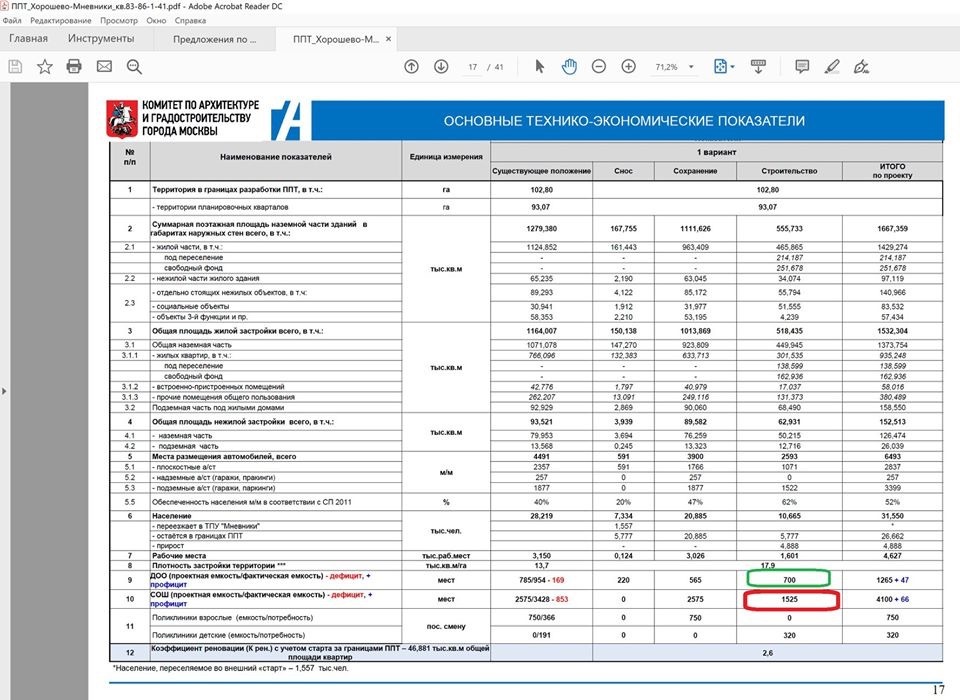Click column header Снос

[x=623, y=171]
